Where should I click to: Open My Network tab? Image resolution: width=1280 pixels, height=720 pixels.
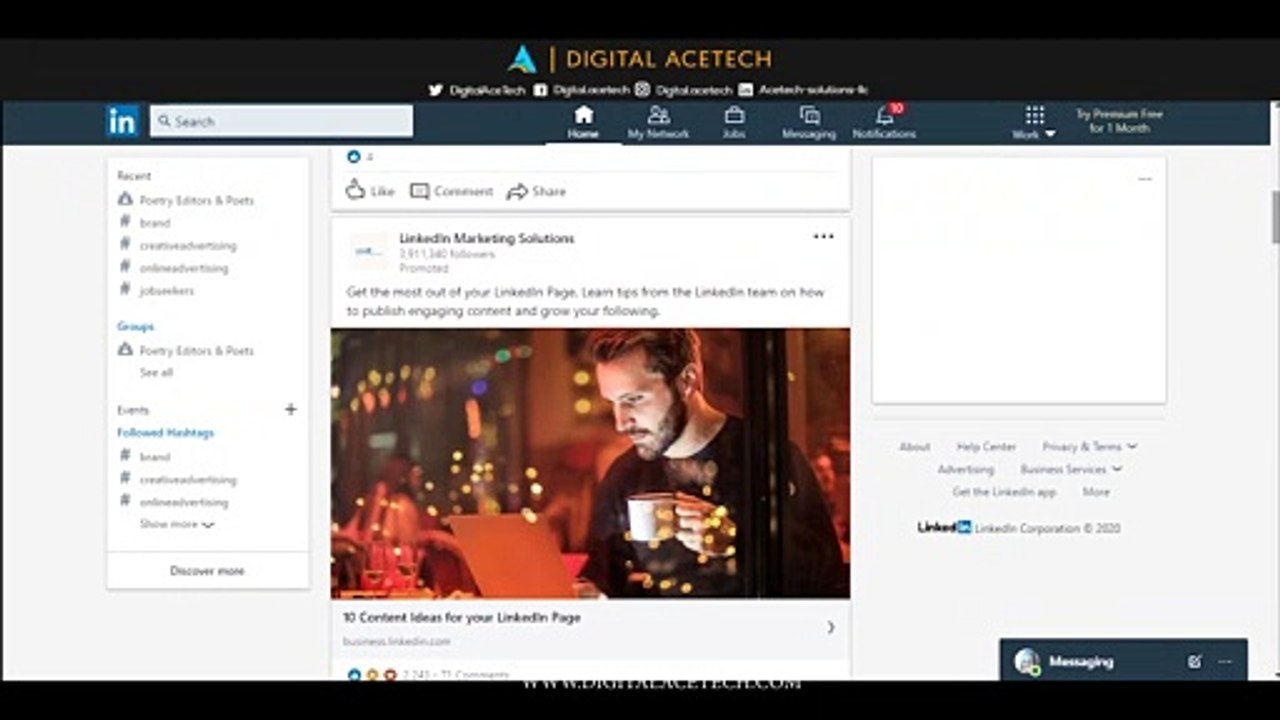click(658, 122)
